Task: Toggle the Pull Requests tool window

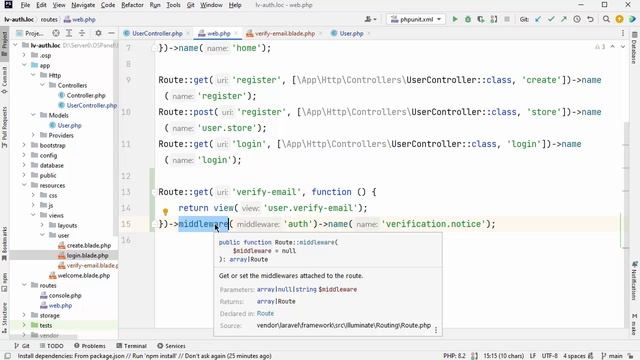Action: click(x=4, y=127)
